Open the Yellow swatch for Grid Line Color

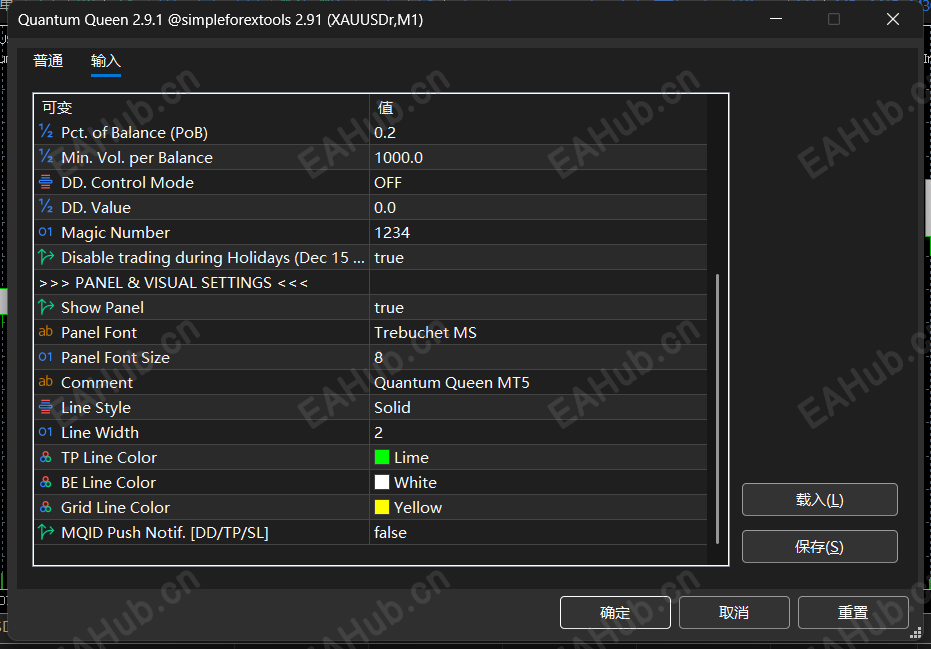382,507
